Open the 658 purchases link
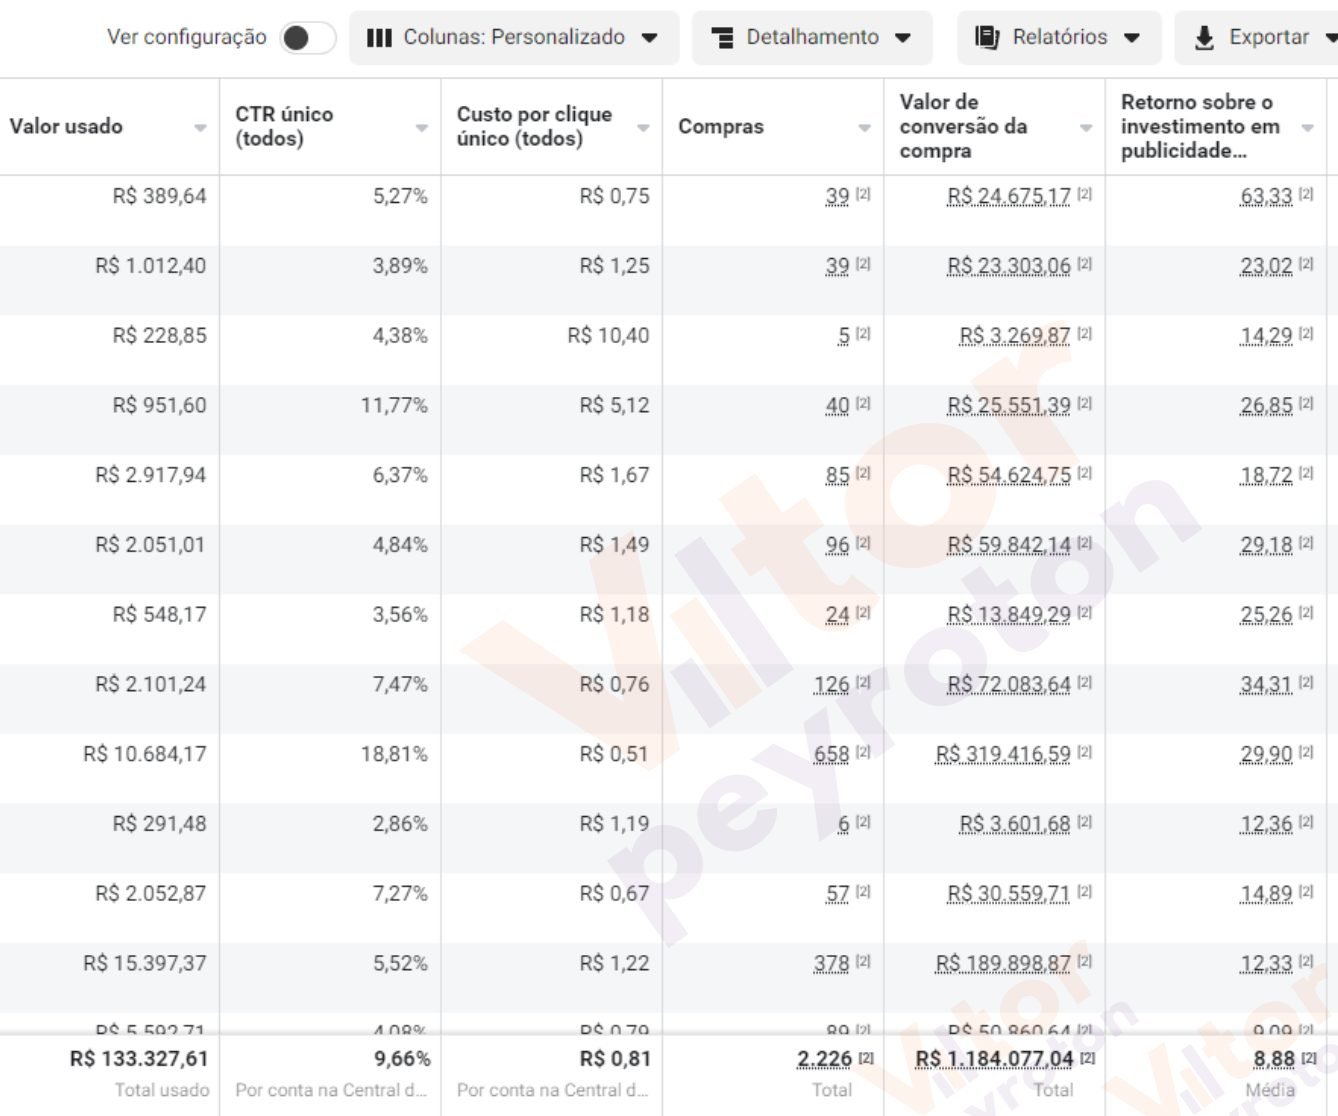The image size is (1338, 1116). (x=831, y=754)
